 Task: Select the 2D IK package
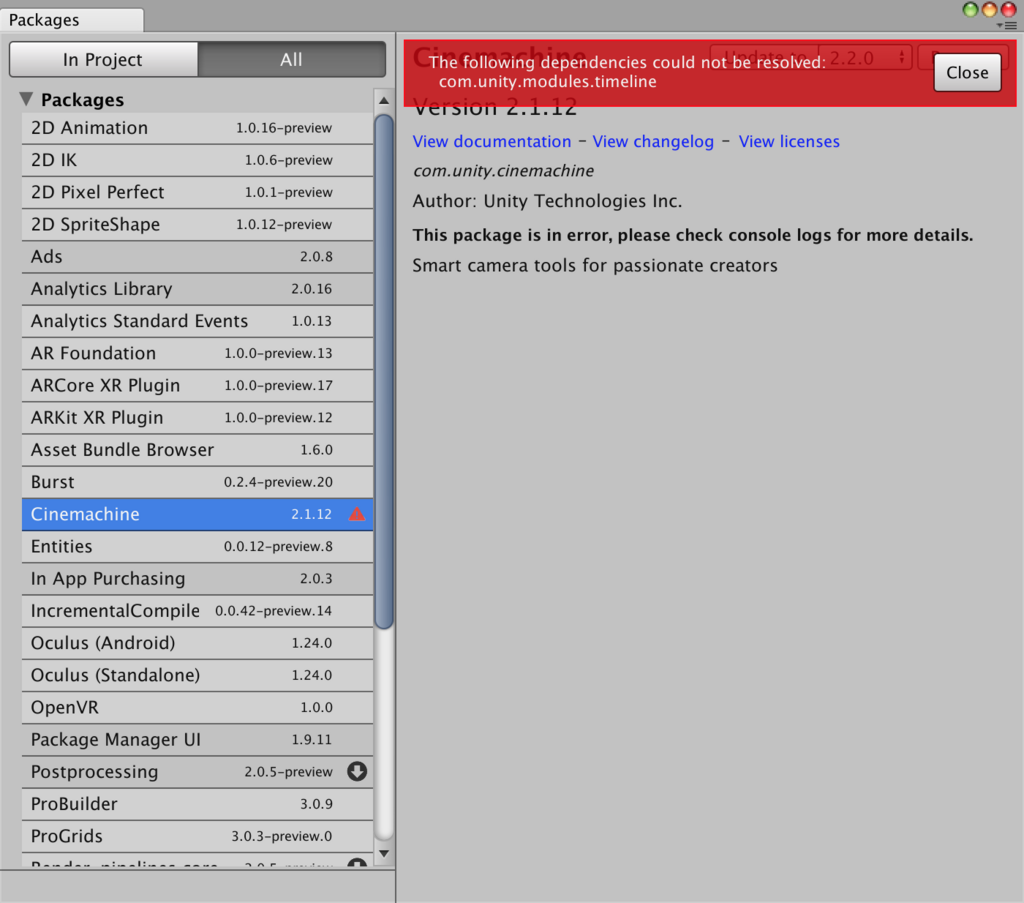tap(197, 160)
